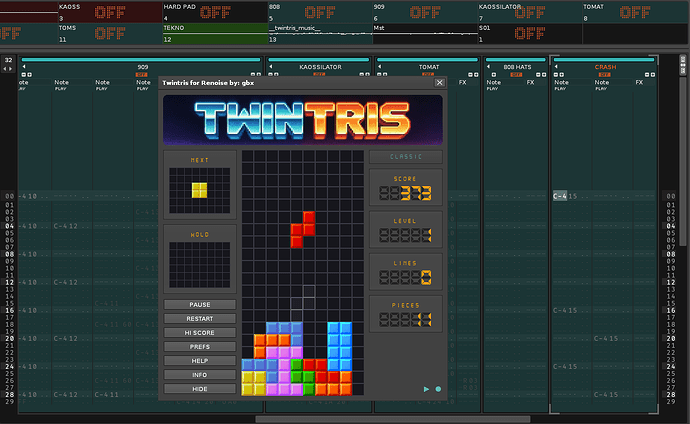Remove a note column from CRASH track
Viewport: 690px width, 424px height.
[556, 75]
